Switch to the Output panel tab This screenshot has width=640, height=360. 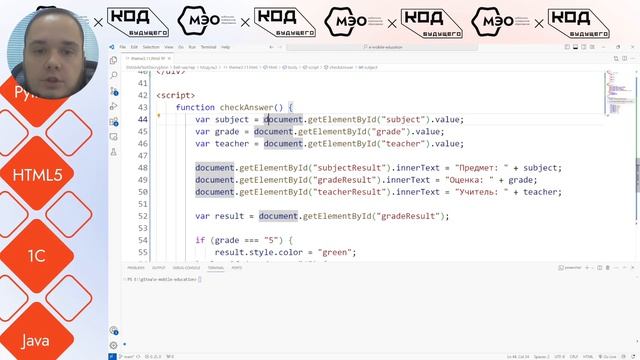(x=158, y=268)
